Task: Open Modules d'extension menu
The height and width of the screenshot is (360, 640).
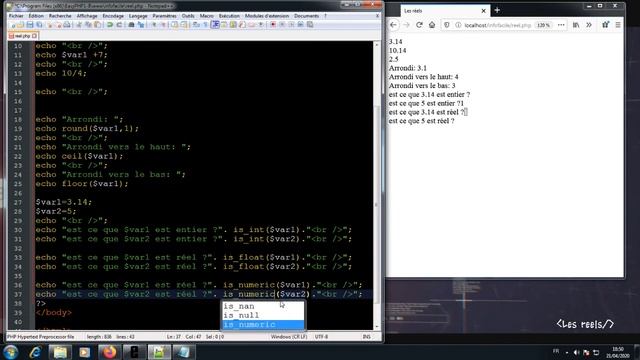Action: coord(267,16)
